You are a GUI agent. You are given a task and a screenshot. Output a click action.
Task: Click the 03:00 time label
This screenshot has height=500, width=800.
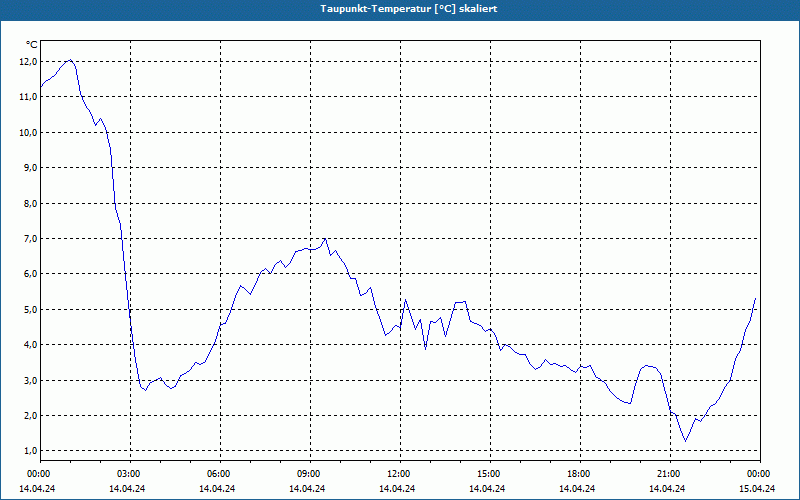tap(128, 474)
